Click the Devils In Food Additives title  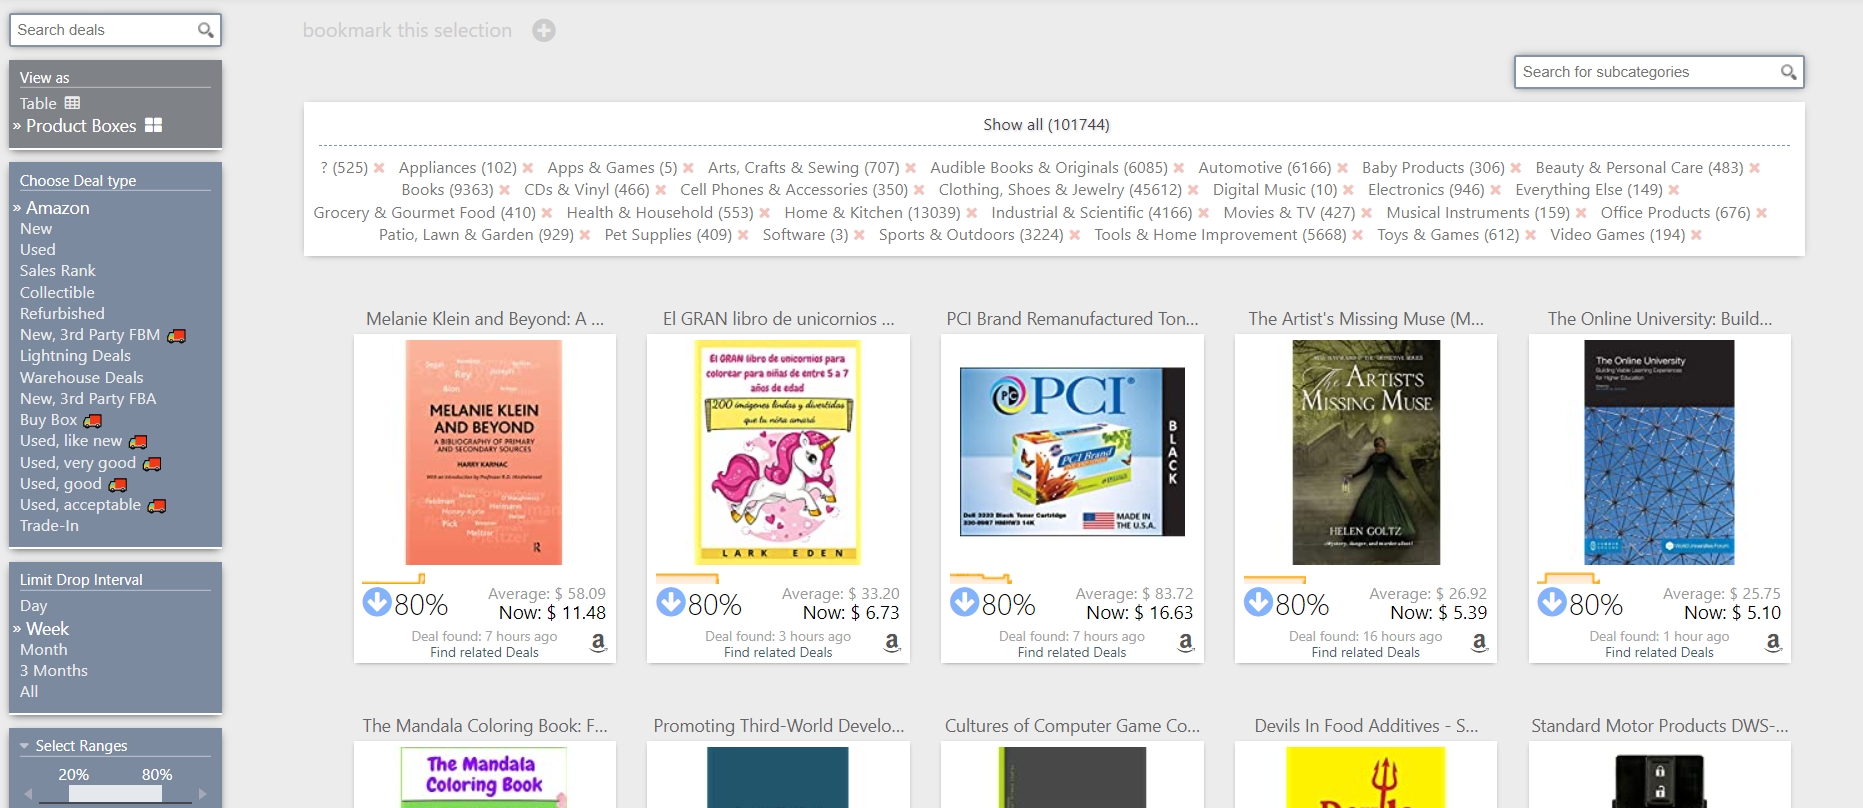pyautogui.click(x=1366, y=726)
